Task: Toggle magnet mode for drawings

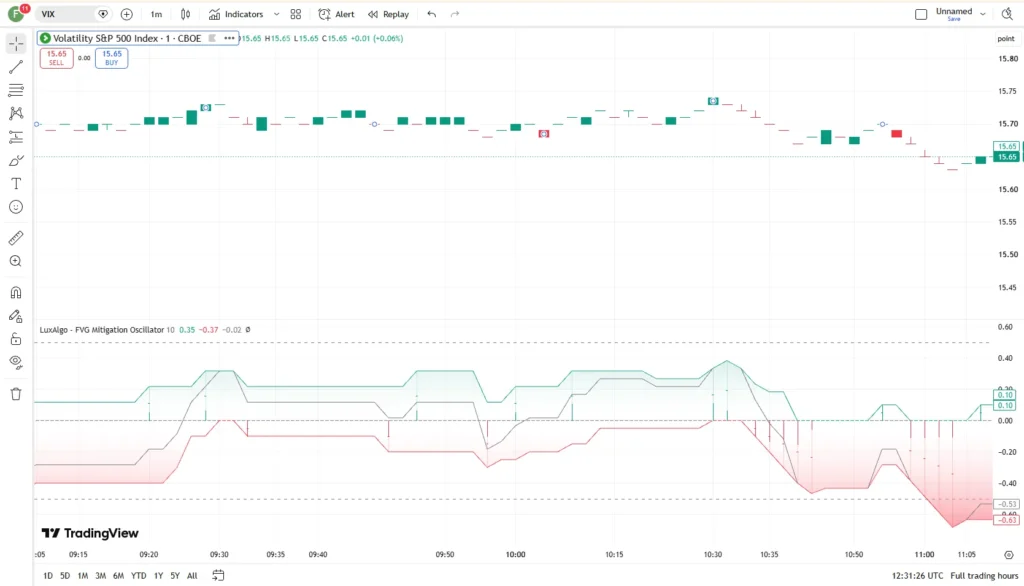Action: point(16,293)
